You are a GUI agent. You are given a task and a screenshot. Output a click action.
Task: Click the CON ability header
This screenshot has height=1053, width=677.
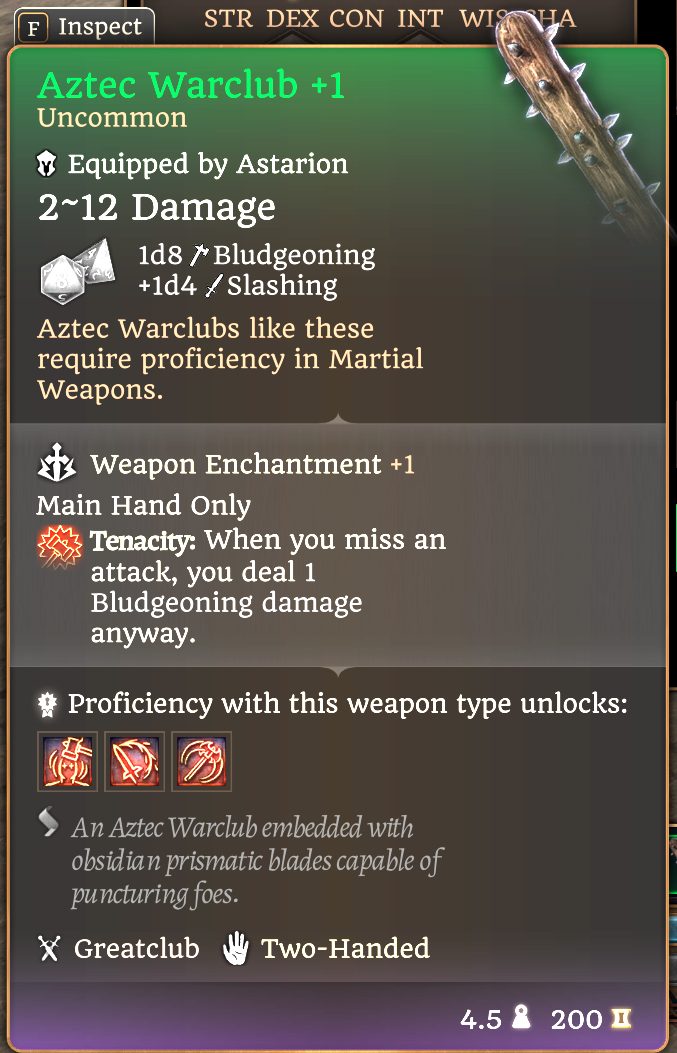click(356, 19)
